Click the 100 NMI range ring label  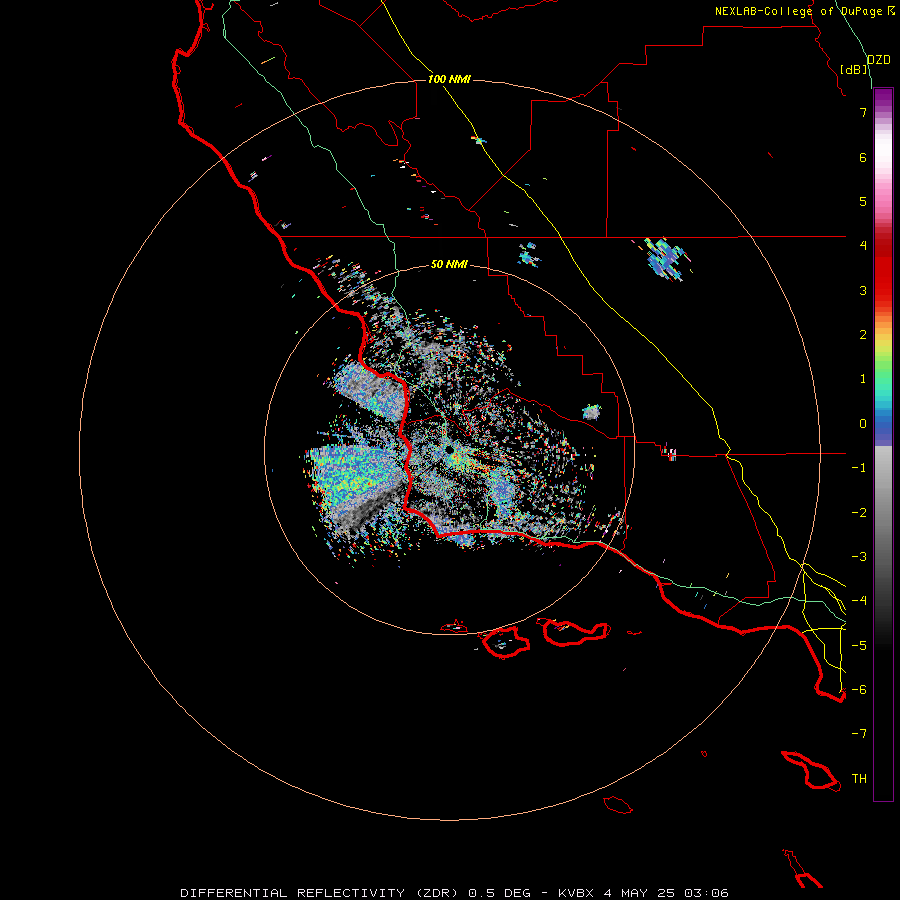click(449, 79)
